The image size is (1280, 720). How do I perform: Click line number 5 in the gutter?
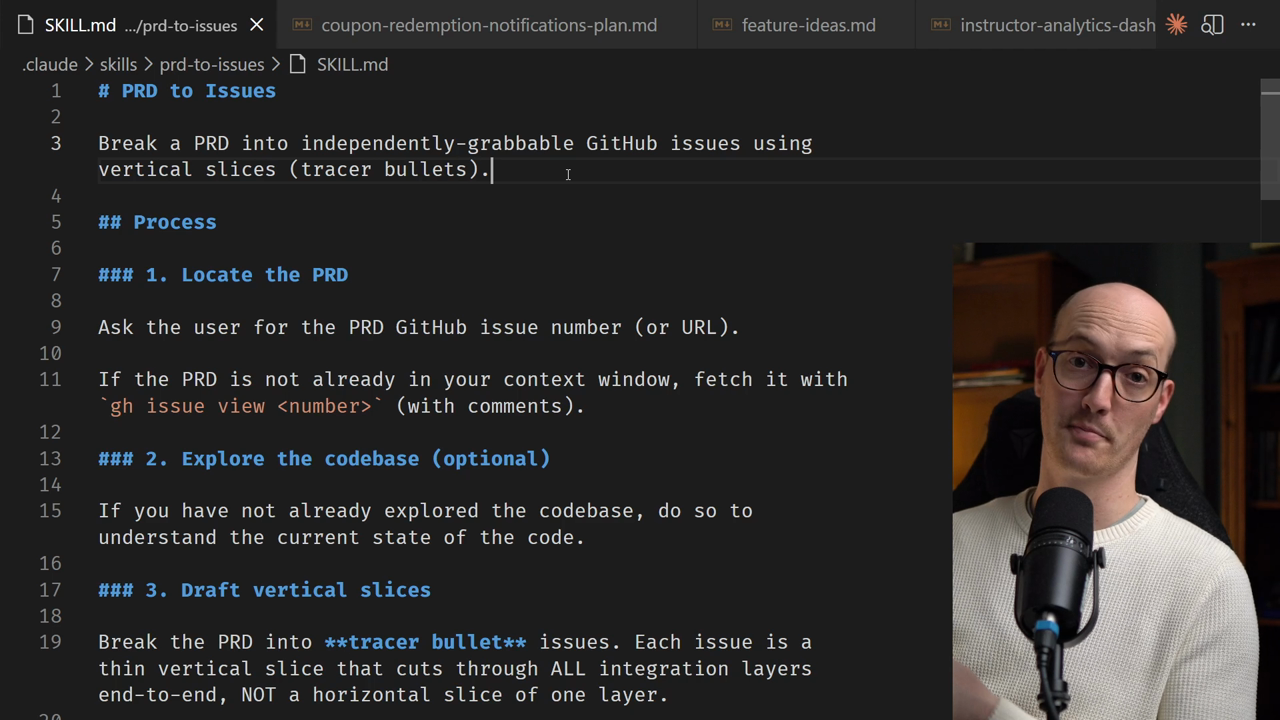(x=56, y=222)
